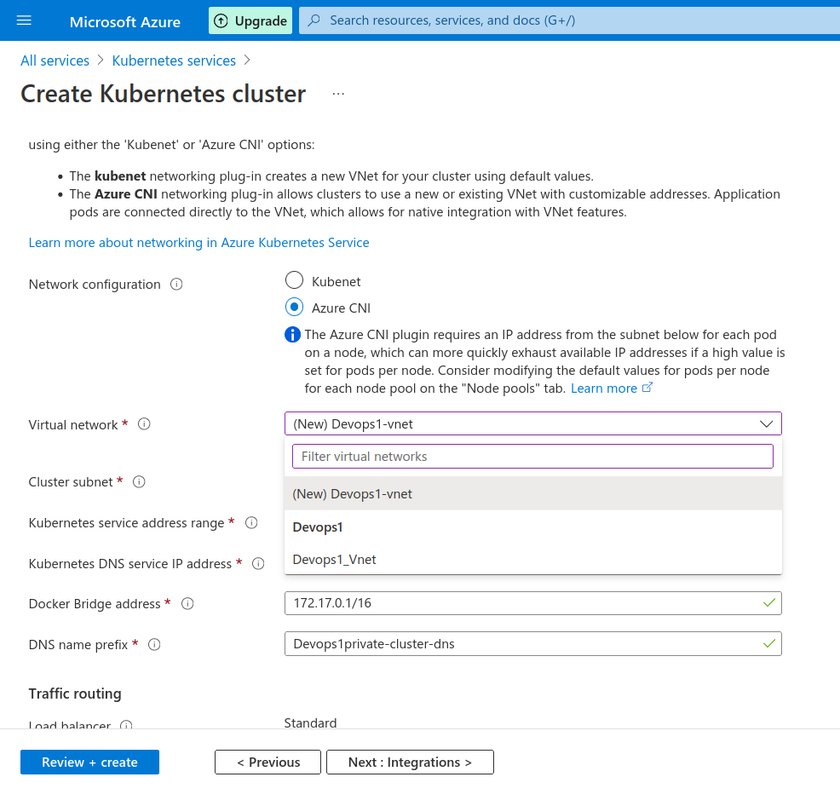The image size is (840, 800).
Task: Click the Review + create button
Action: click(90, 762)
